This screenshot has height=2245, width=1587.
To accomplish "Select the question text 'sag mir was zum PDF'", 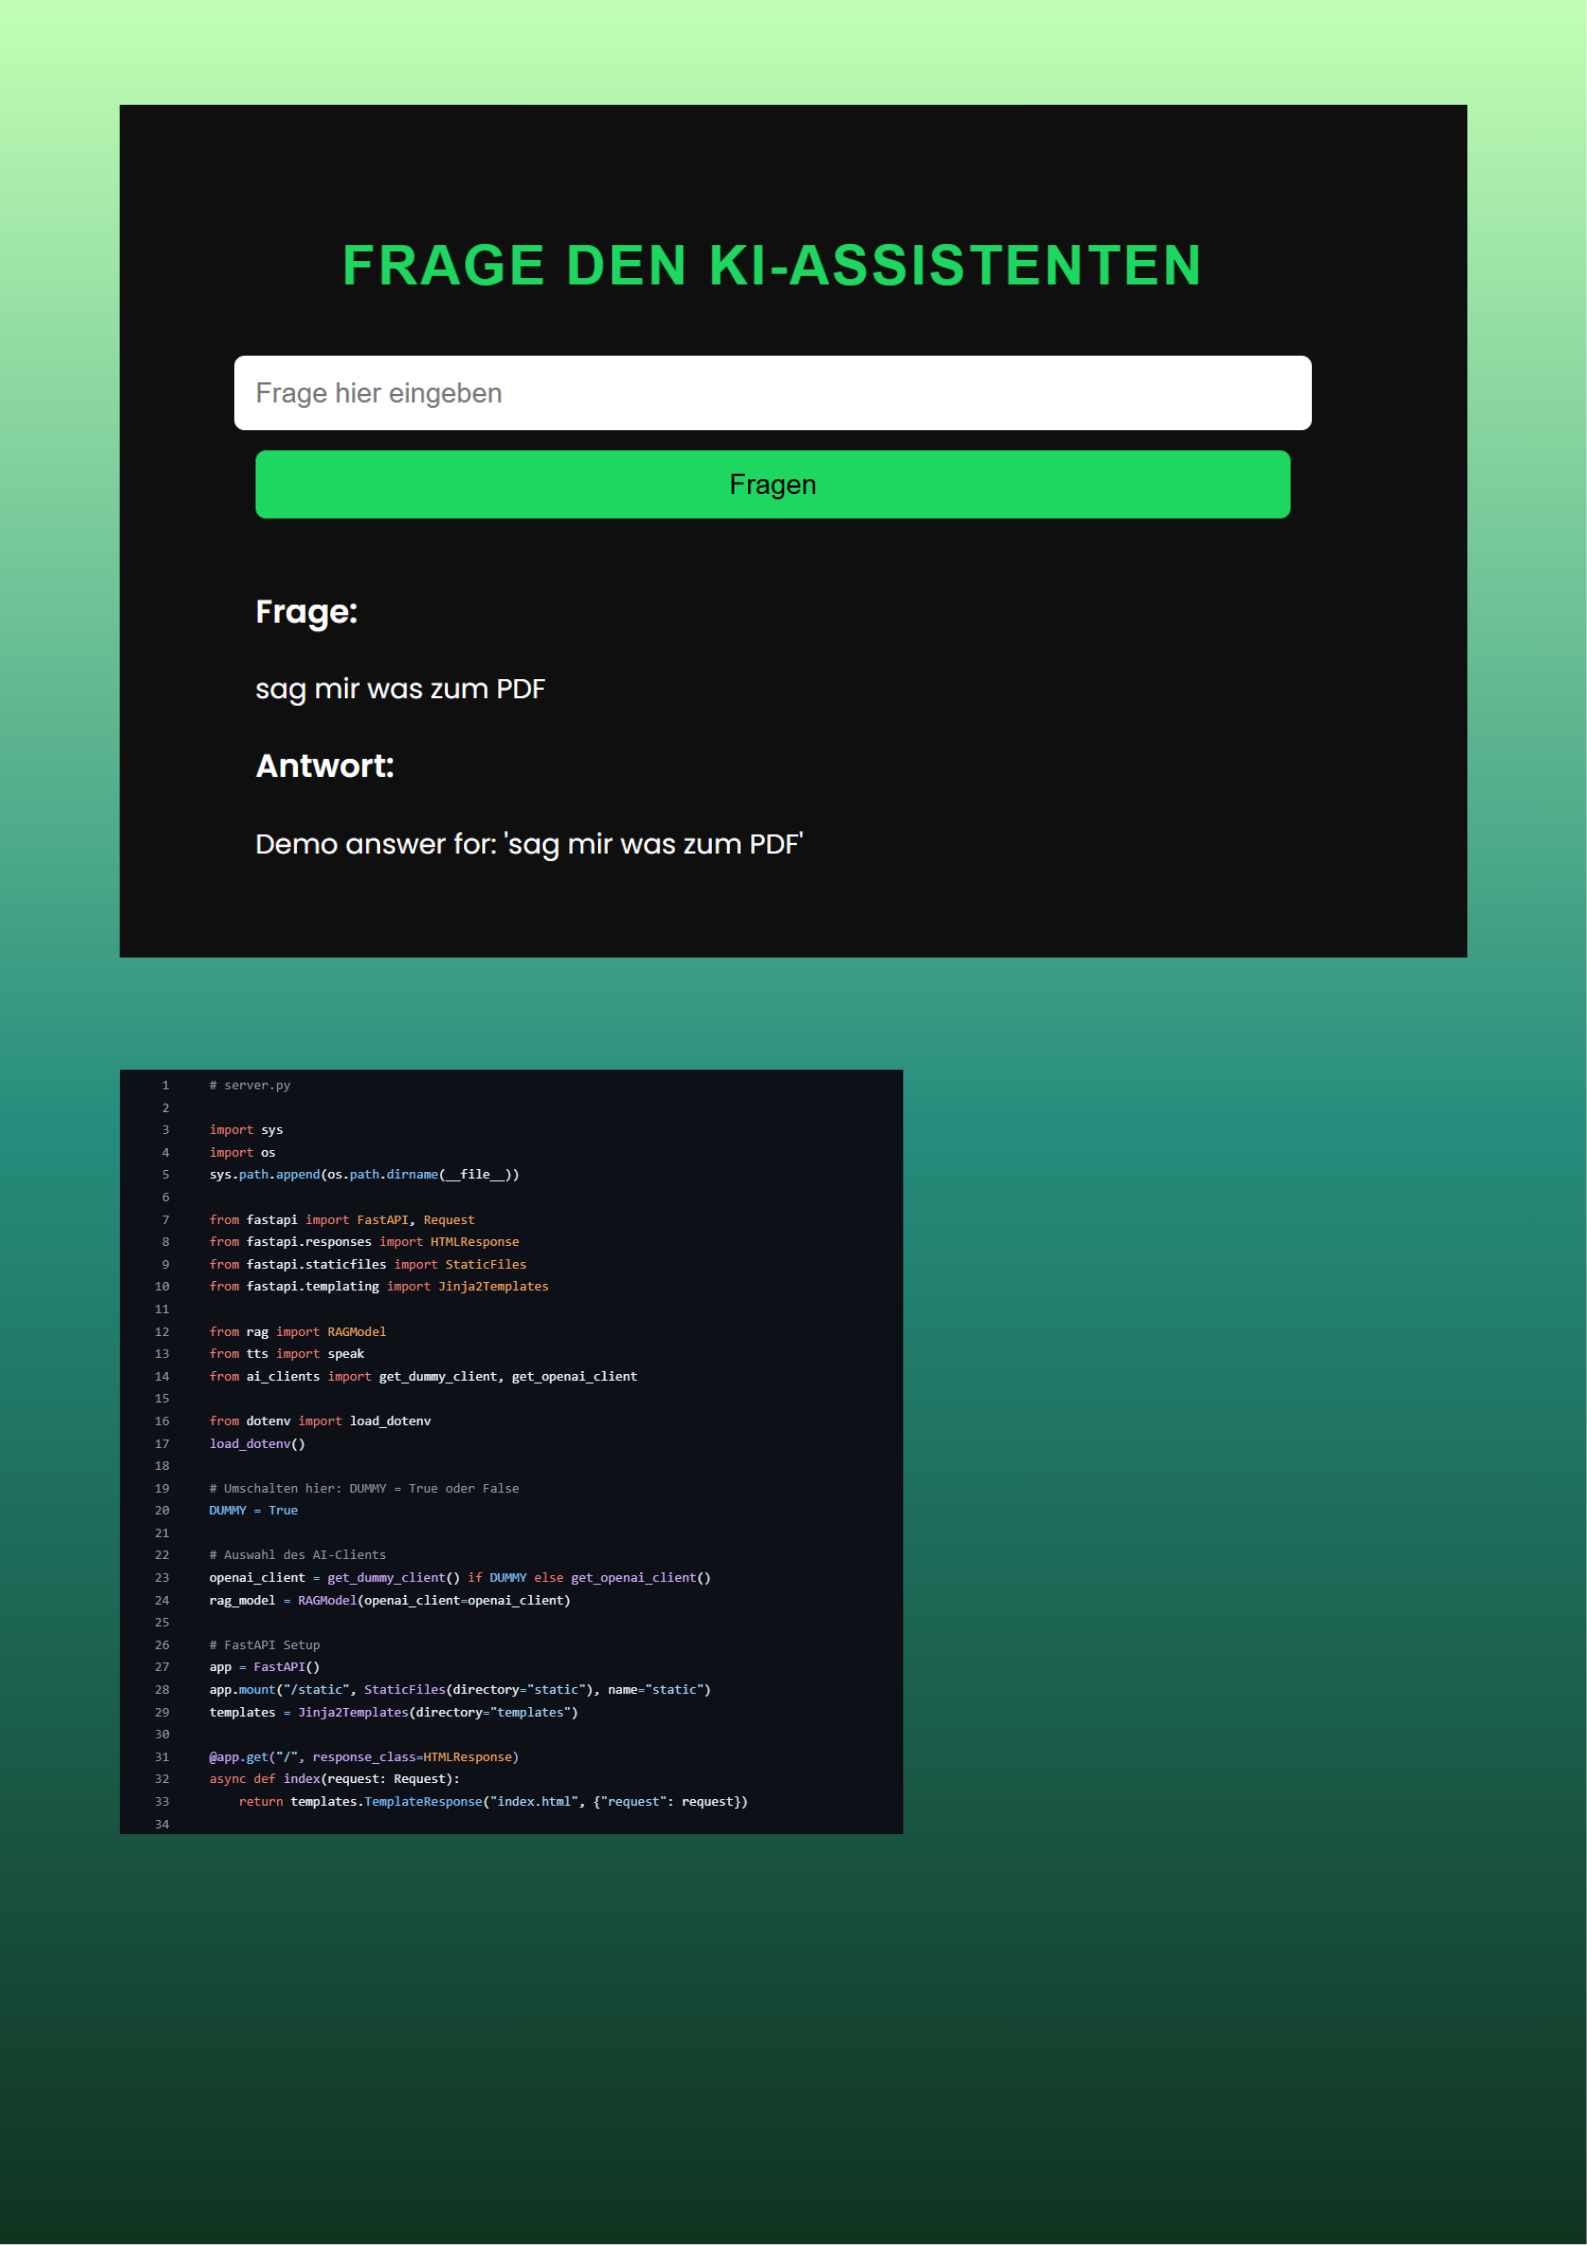I will [x=400, y=689].
